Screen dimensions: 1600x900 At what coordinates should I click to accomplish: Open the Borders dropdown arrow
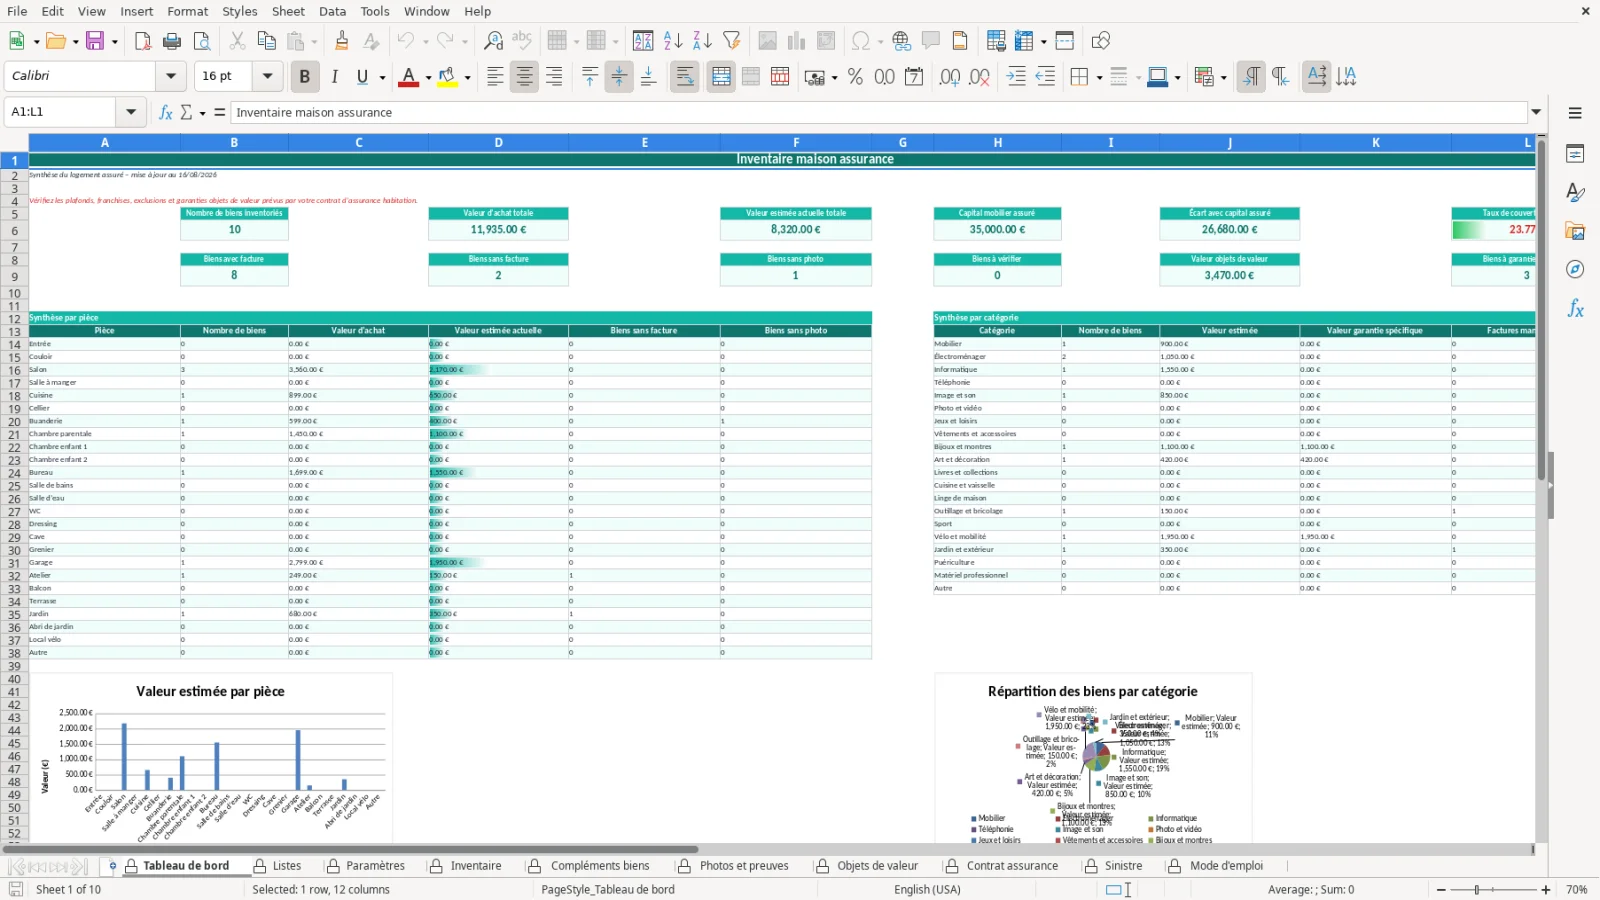(1099, 77)
